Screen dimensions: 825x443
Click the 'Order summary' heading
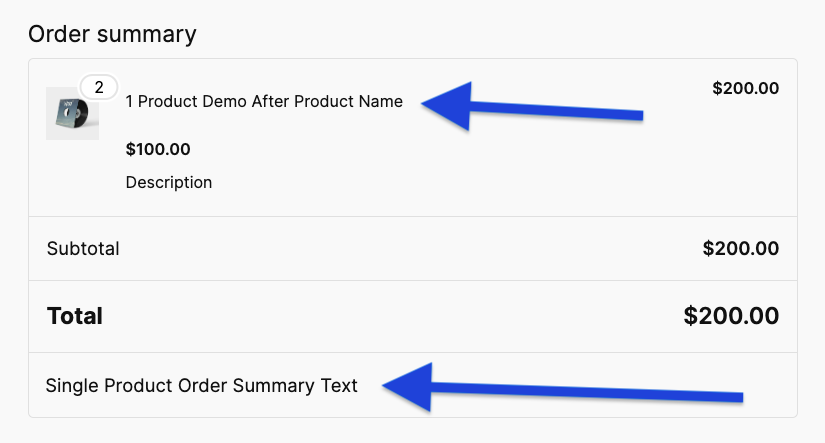pyautogui.click(x=112, y=34)
